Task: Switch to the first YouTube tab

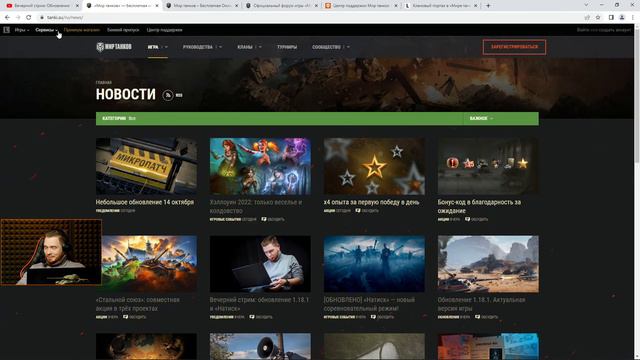Action: coord(41,6)
